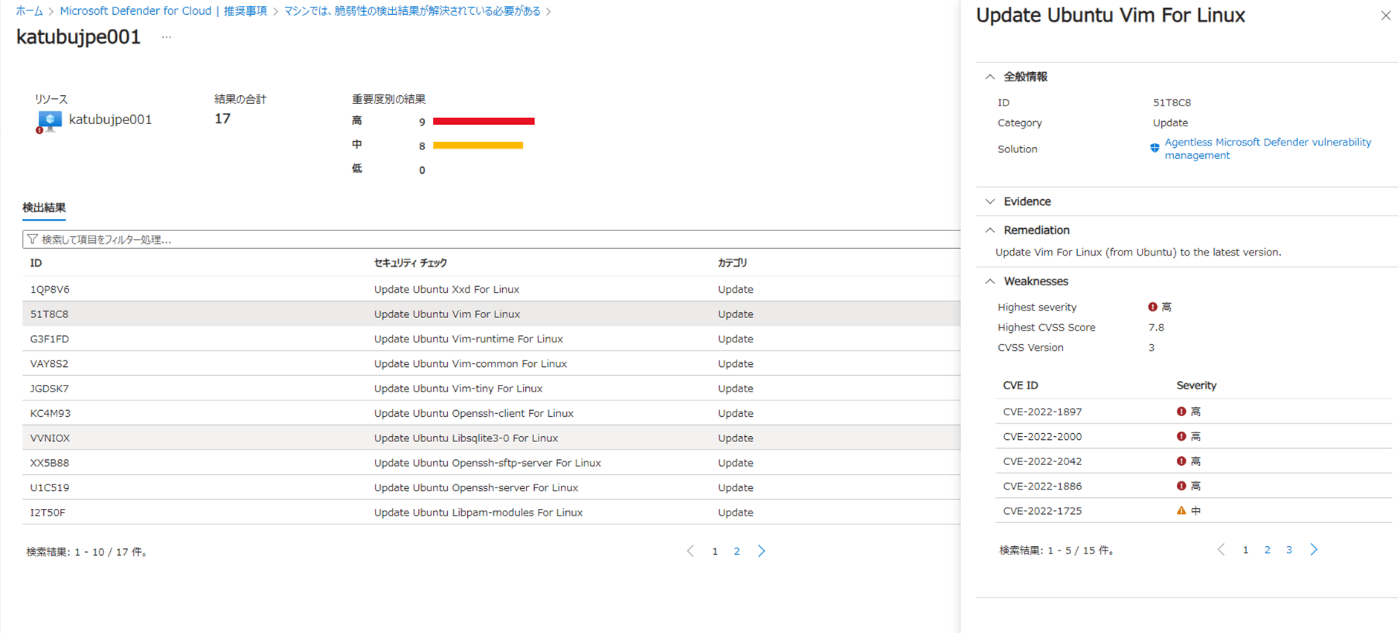Viewport: 1400px width, 633px height.
Task: Select Update Ubuntu Openssh-client For Linux
Action: pos(491,414)
